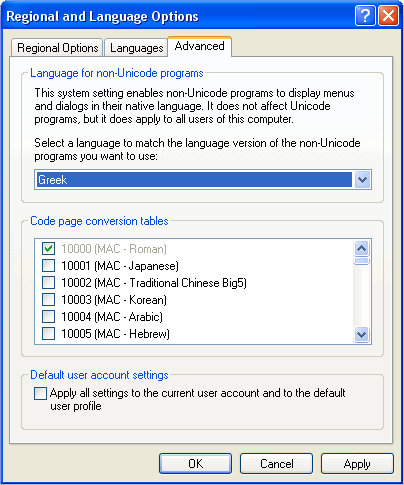Click the code page list scrollbar thumb
Screen dimensions: 404x485
[362, 261]
